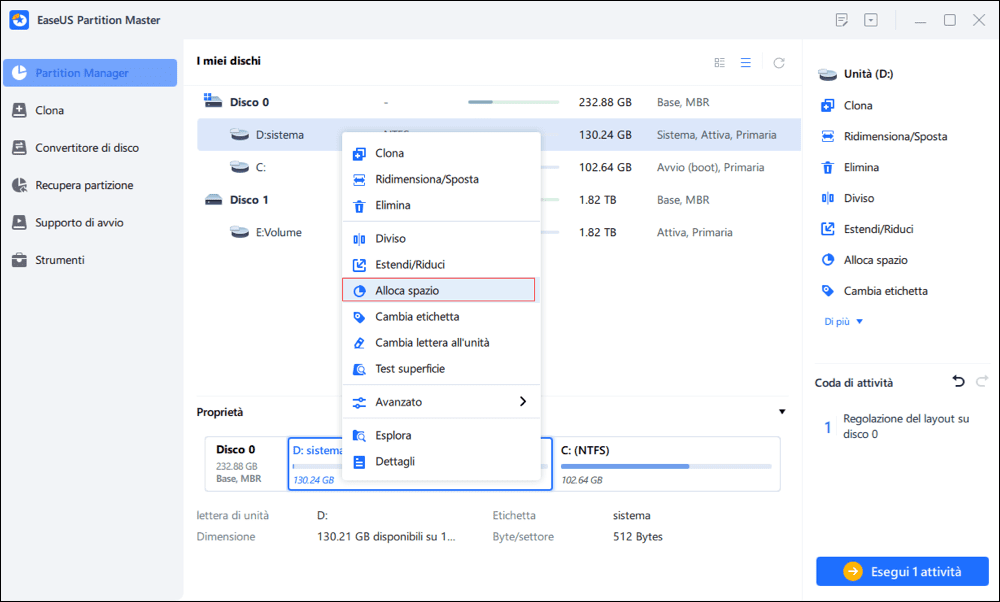Choose Diviso from context menu
Viewport: 1000px width, 602px height.
pos(441,239)
